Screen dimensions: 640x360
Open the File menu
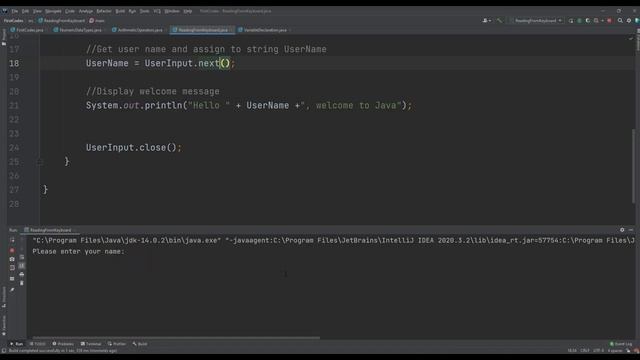tap(15, 11)
